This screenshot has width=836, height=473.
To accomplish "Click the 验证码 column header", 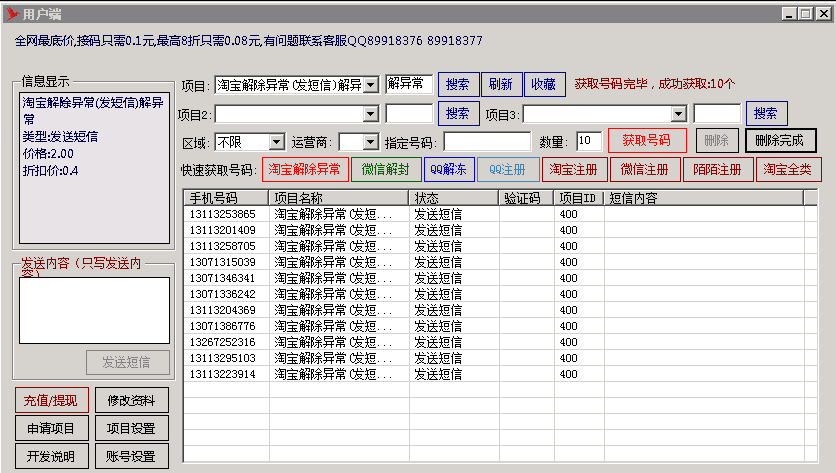I will [x=526, y=198].
